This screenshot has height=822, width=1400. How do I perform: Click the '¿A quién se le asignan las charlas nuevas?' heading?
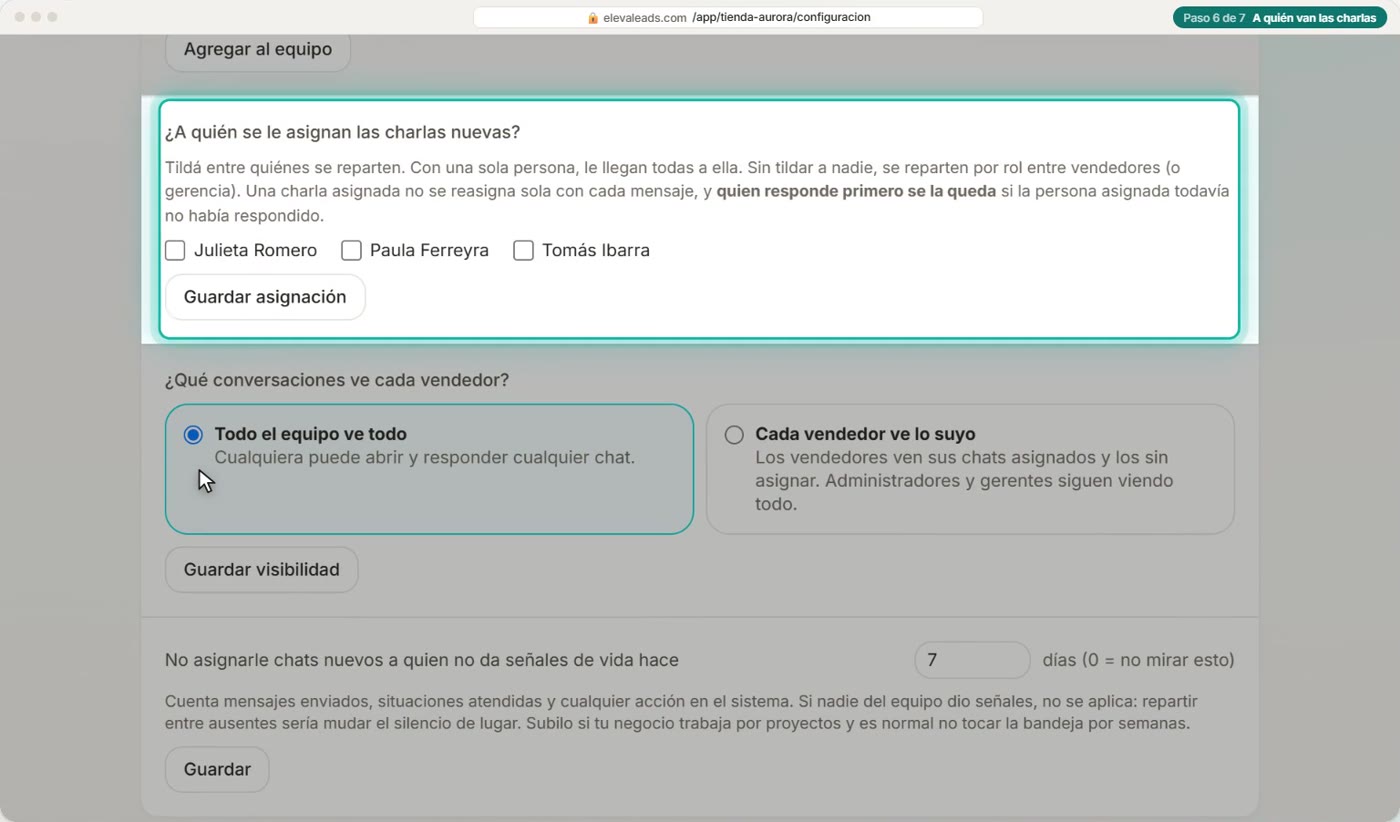[x=342, y=132]
